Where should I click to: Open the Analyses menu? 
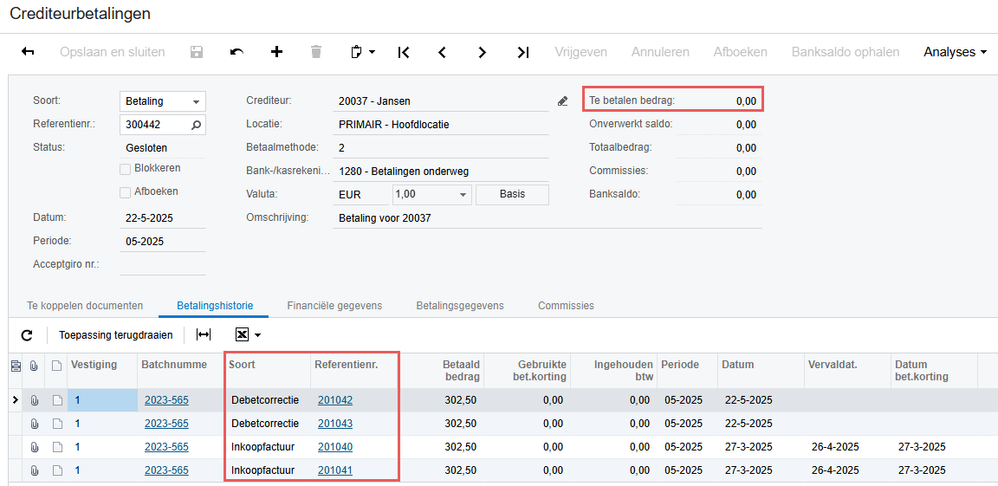coord(955,52)
